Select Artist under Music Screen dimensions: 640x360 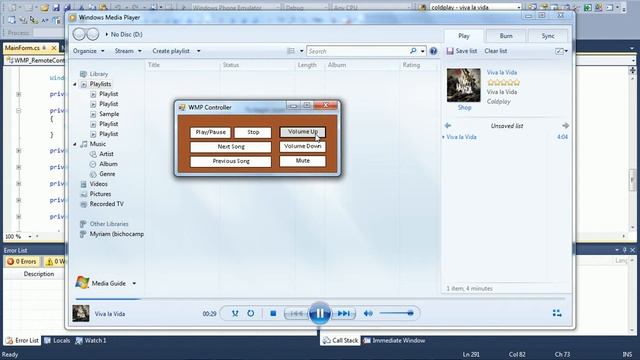tap(106, 154)
